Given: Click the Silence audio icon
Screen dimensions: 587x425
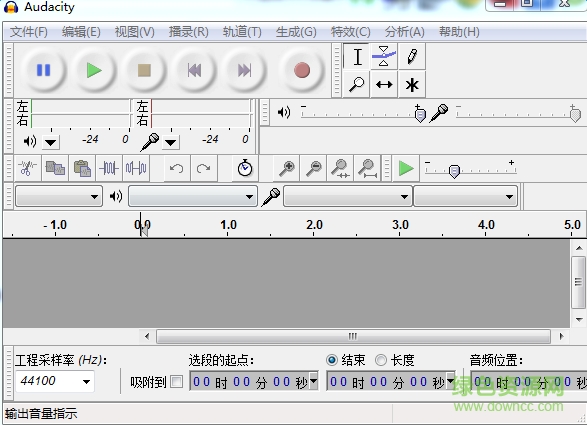Looking at the screenshot, I should click(136, 169).
